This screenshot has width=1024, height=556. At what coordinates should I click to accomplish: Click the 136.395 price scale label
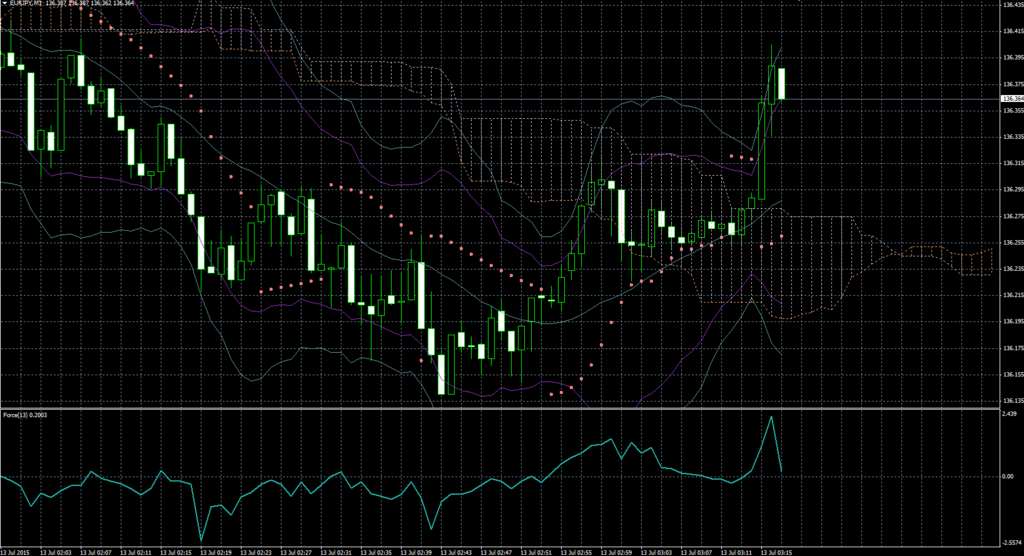pyautogui.click(x=1012, y=57)
